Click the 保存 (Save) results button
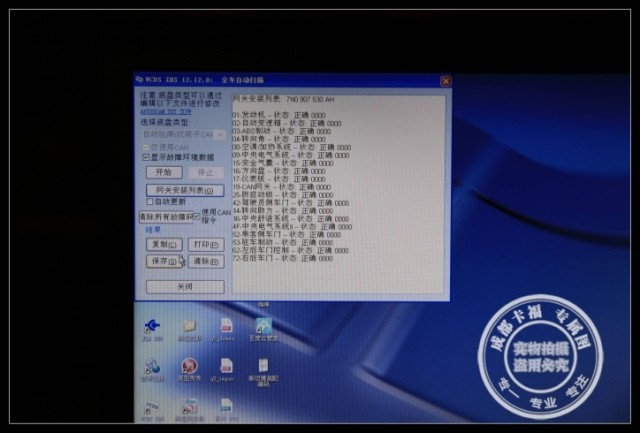The width and height of the screenshot is (640, 433). [x=164, y=261]
